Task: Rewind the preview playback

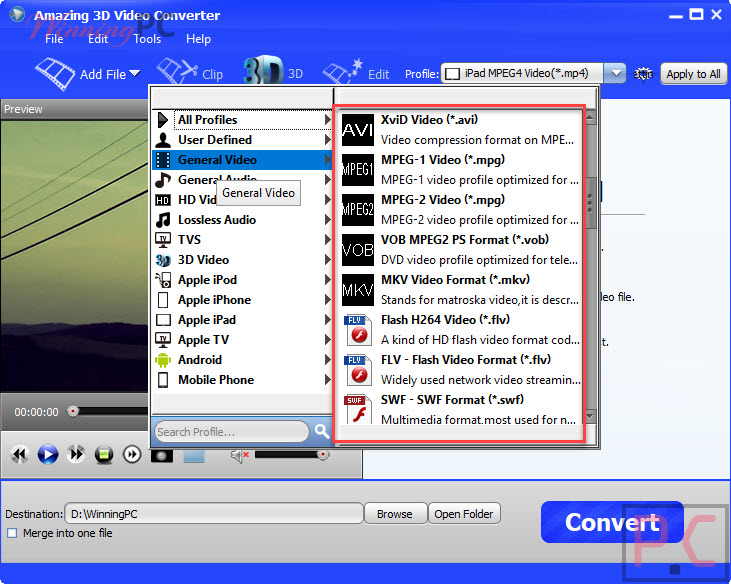Action: (x=19, y=454)
